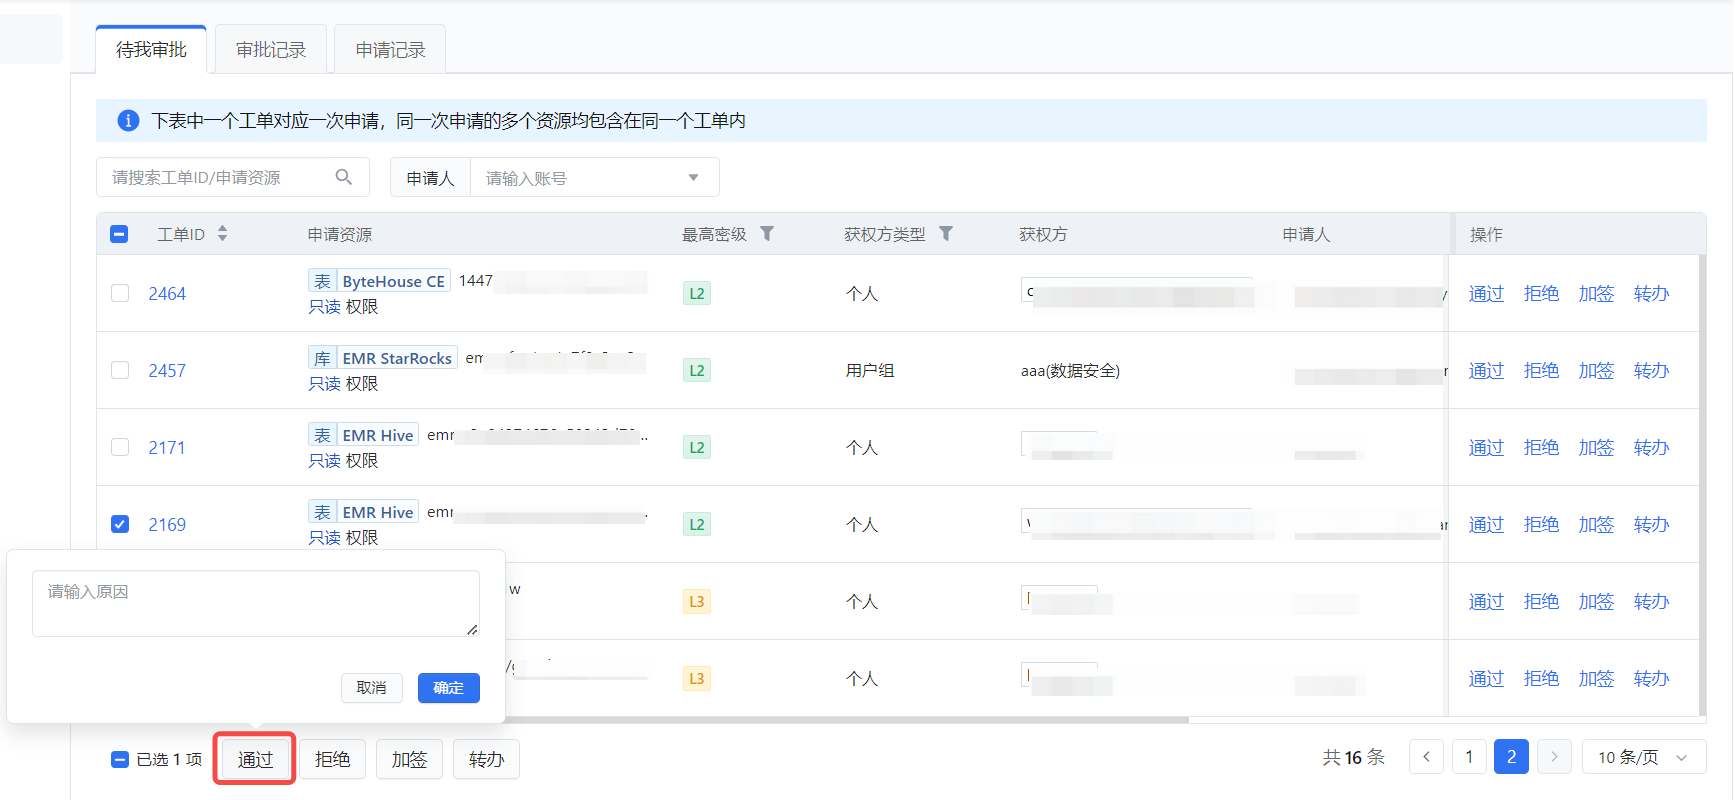Screen dimensions: 1735x800
Task: Check the box for order 2171
Action: 120,447
